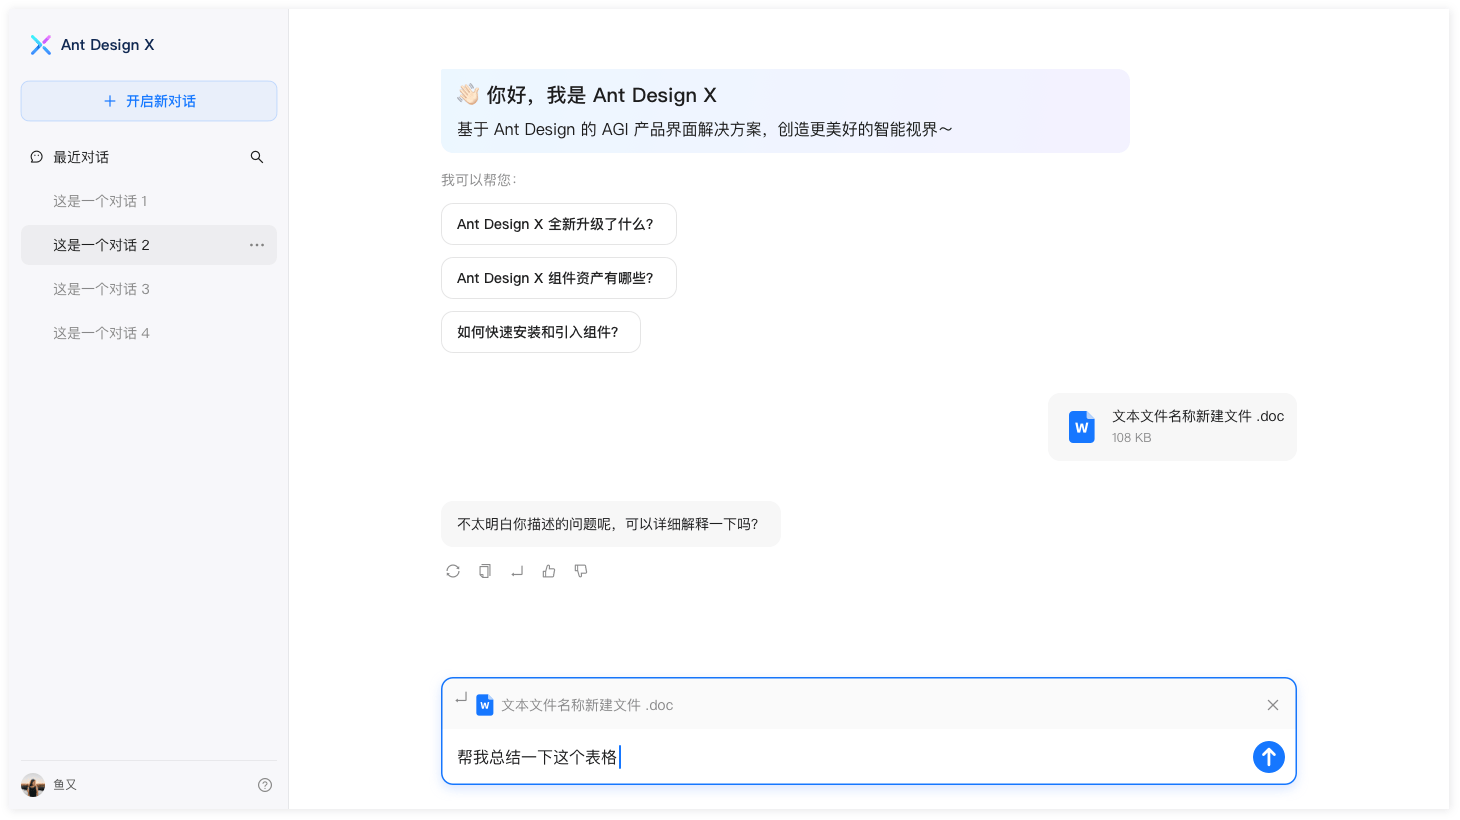Click the prompt '如何快速安装和引入组件?'

coord(541,332)
